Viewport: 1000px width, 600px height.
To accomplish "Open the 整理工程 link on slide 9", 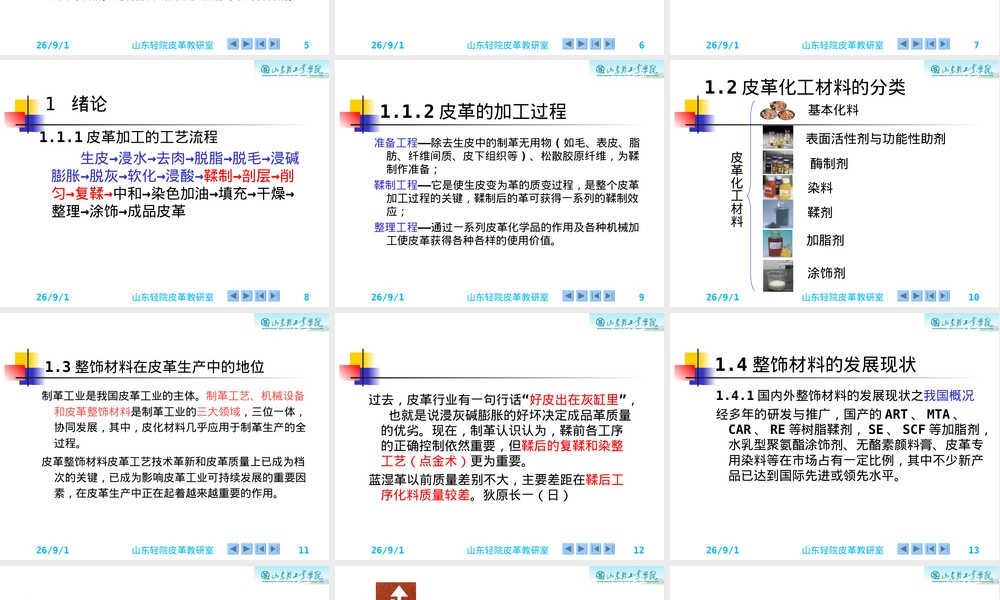I will point(396,227).
